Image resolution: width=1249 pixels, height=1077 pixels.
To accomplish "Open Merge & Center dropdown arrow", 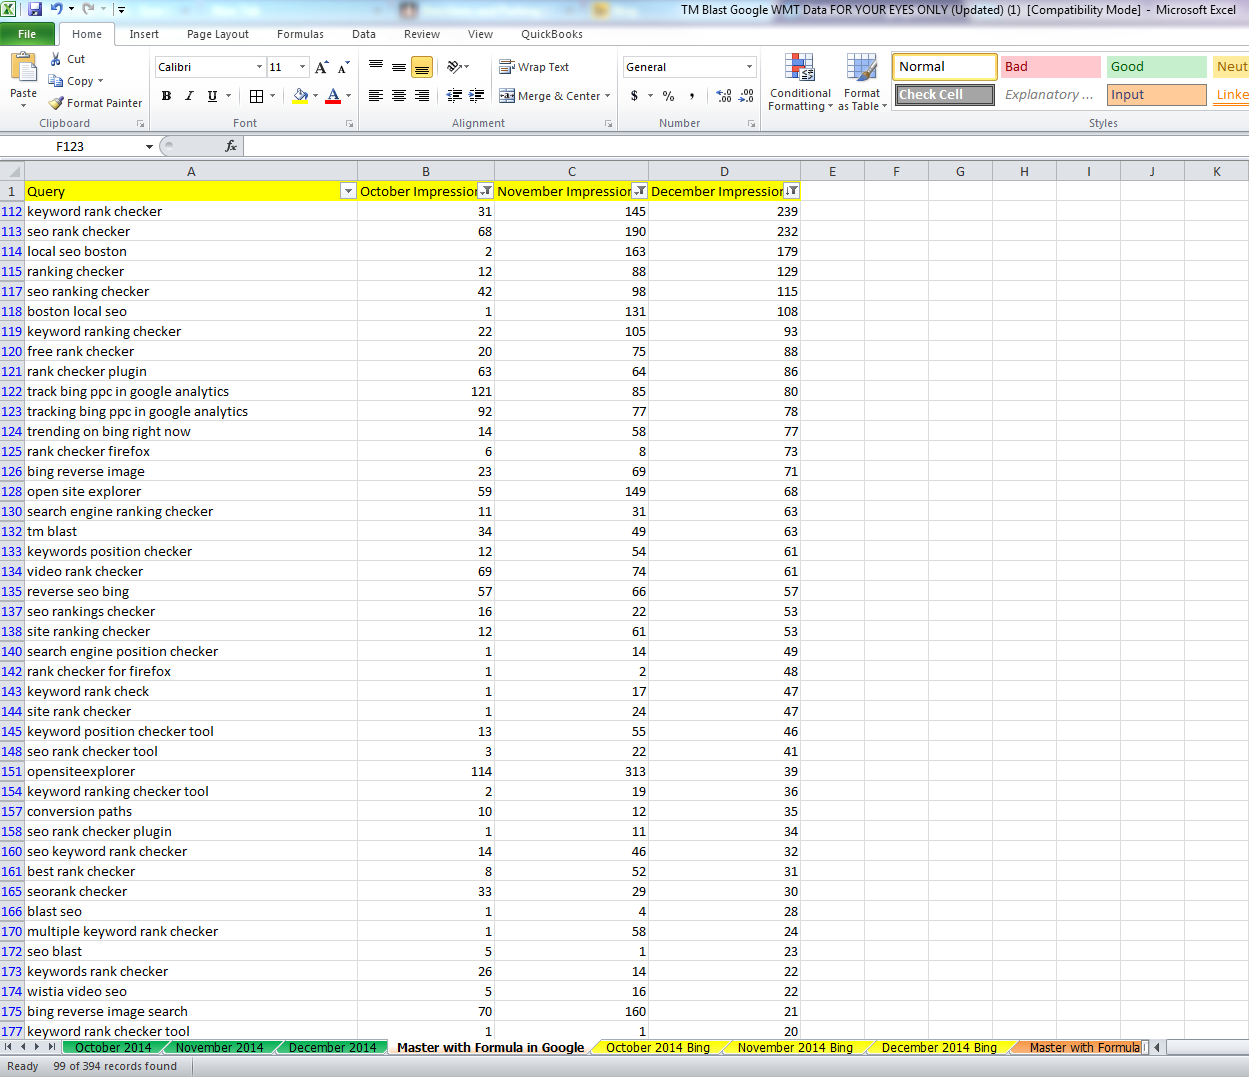I will tap(607, 96).
